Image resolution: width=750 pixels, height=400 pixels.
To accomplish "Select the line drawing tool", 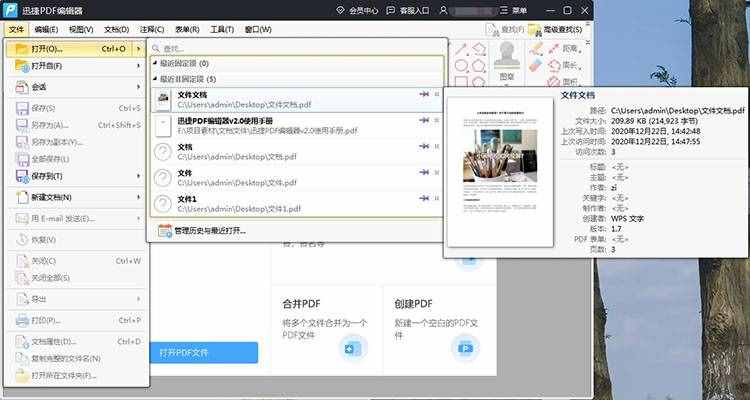I will (461, 49).
